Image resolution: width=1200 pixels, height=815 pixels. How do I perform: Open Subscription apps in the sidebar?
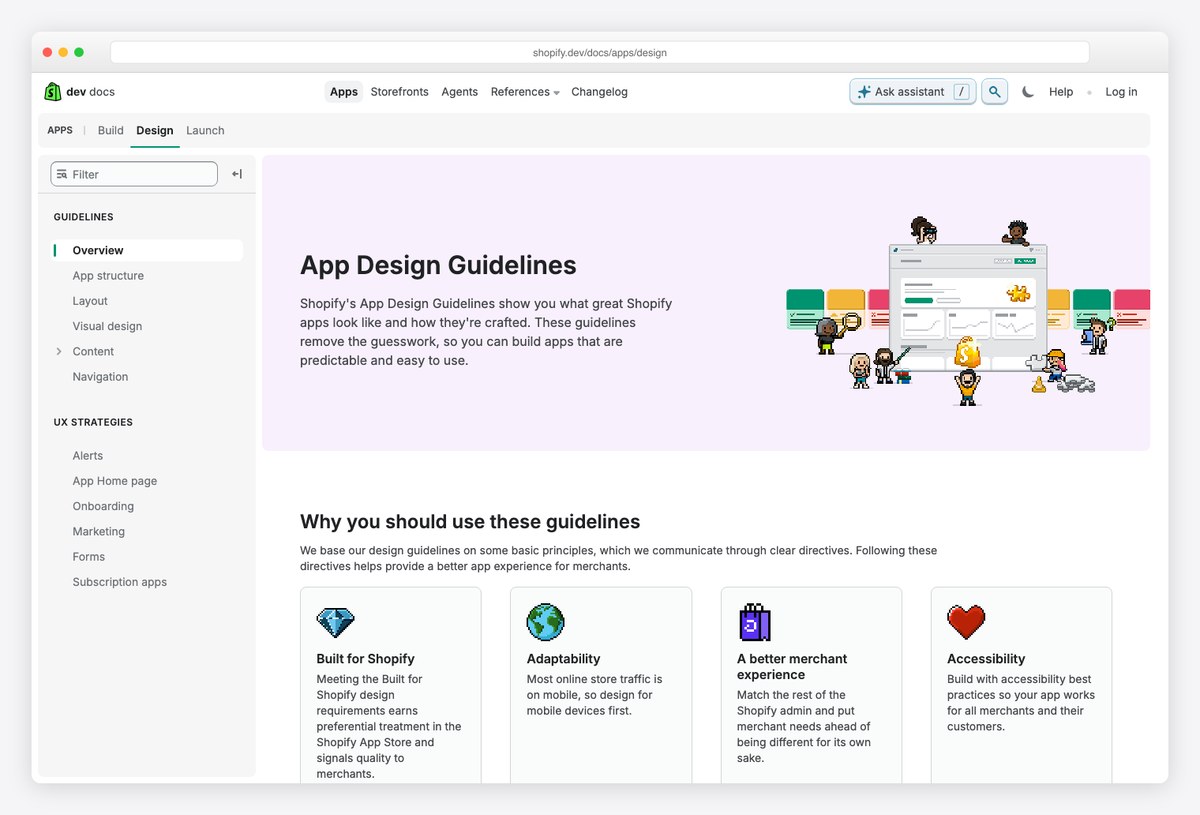point(120,582)
